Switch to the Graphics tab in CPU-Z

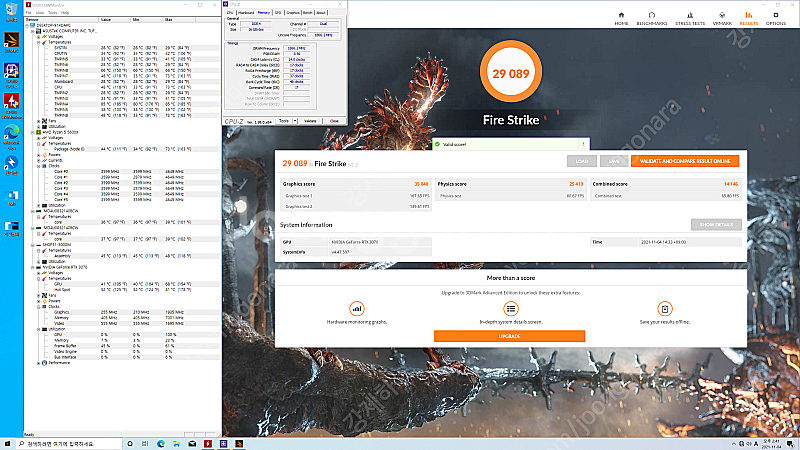coord(293,12)
